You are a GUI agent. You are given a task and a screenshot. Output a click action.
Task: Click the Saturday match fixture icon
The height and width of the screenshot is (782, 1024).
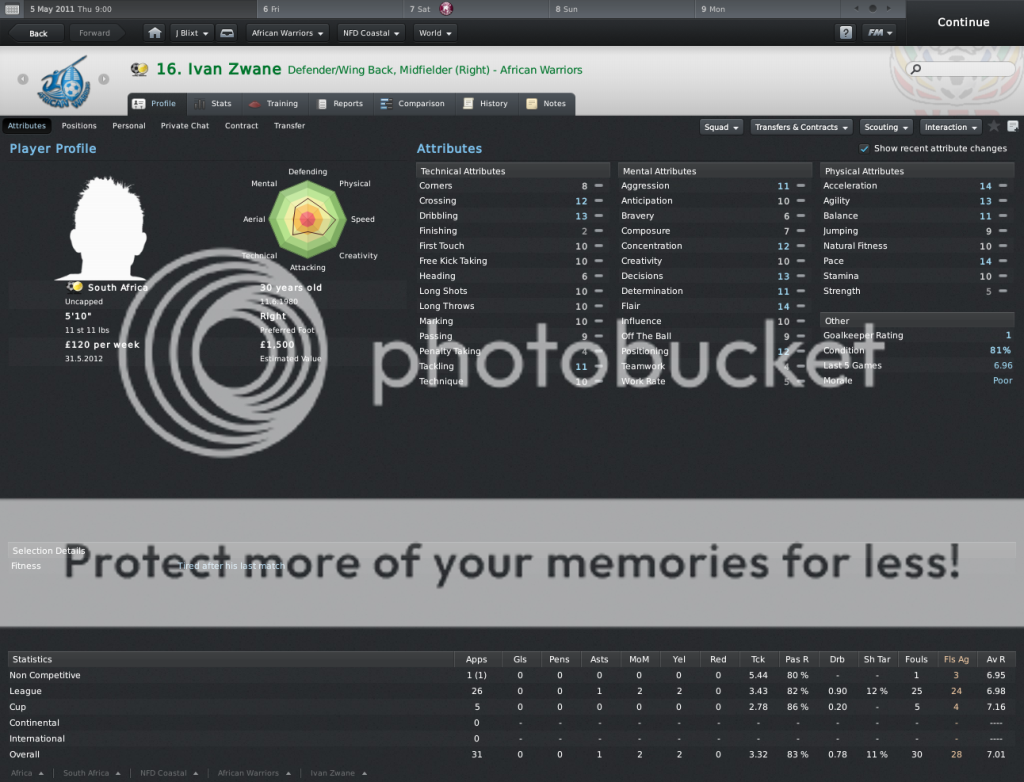click(x=446, y=9)
